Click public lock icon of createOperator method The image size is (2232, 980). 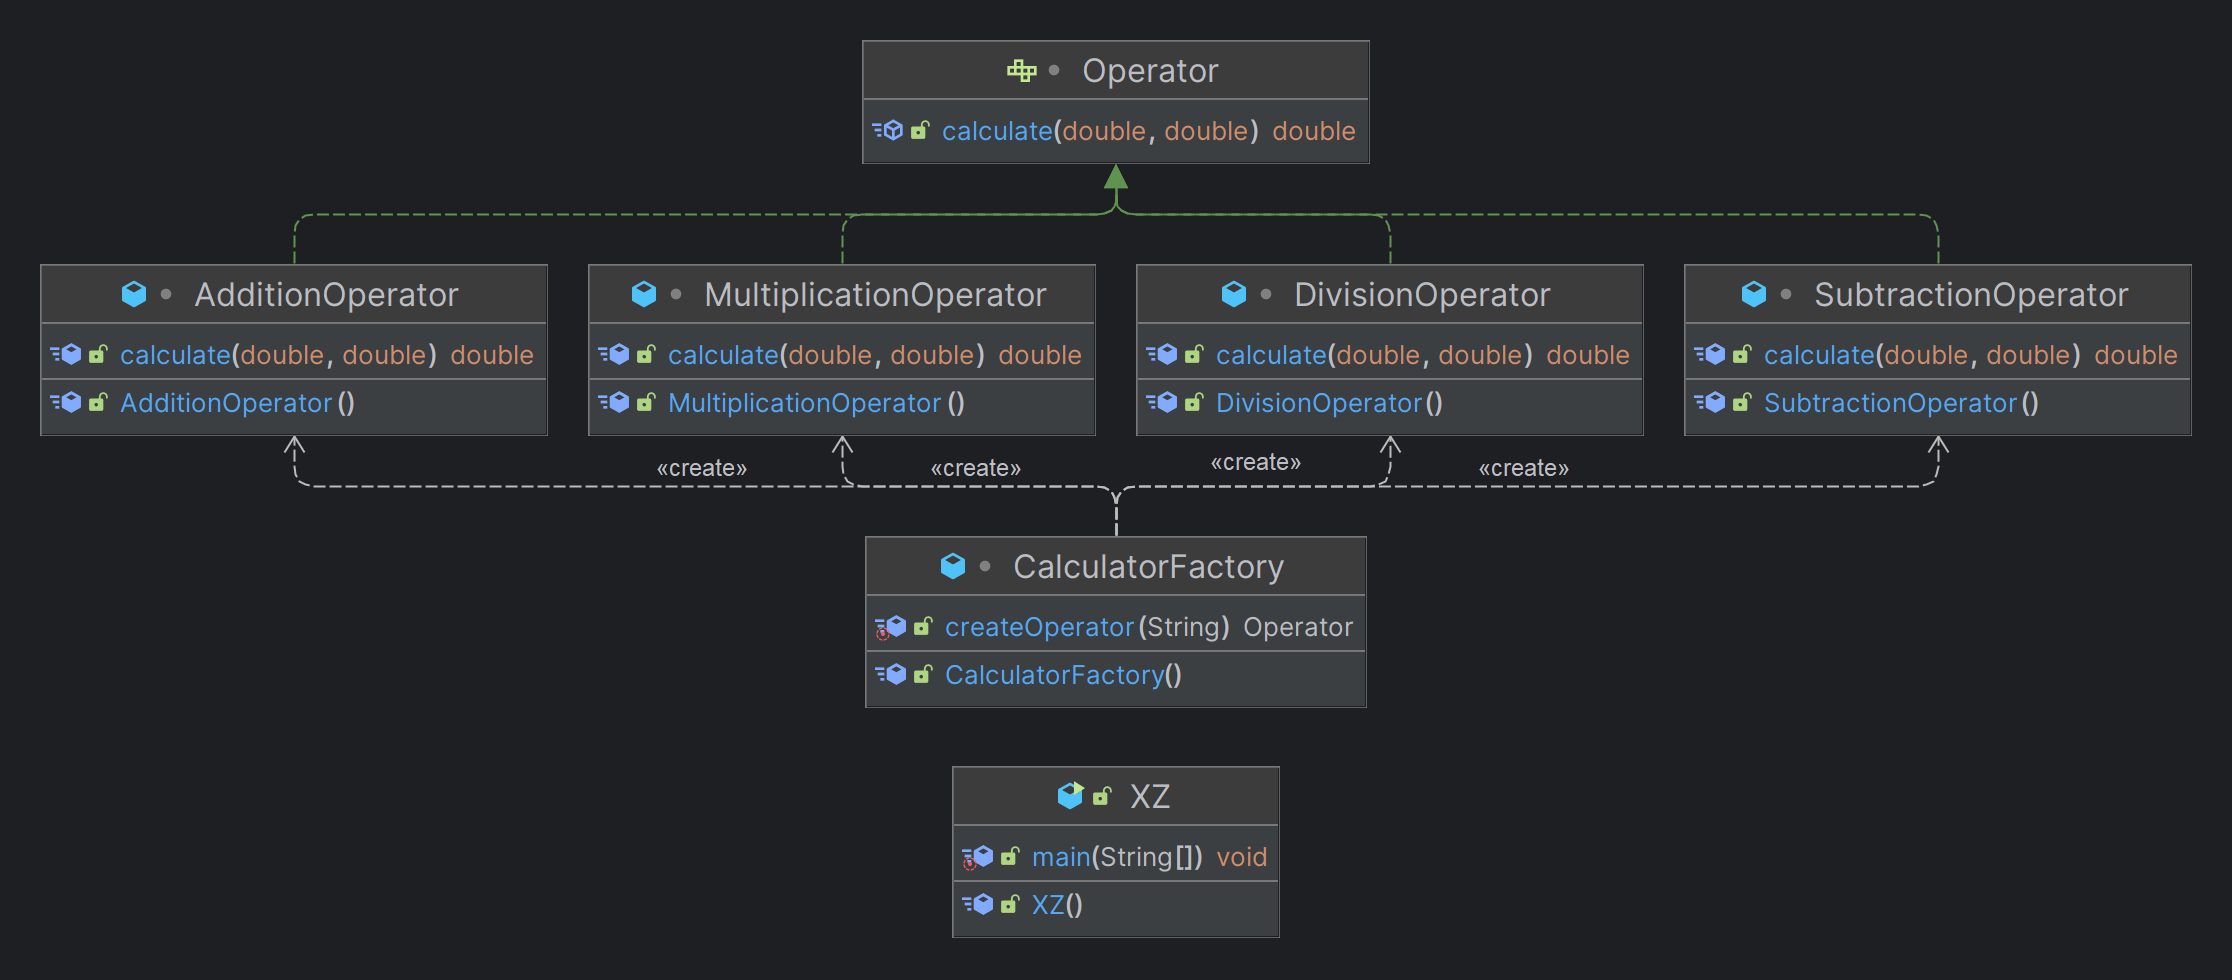(923, 626)
